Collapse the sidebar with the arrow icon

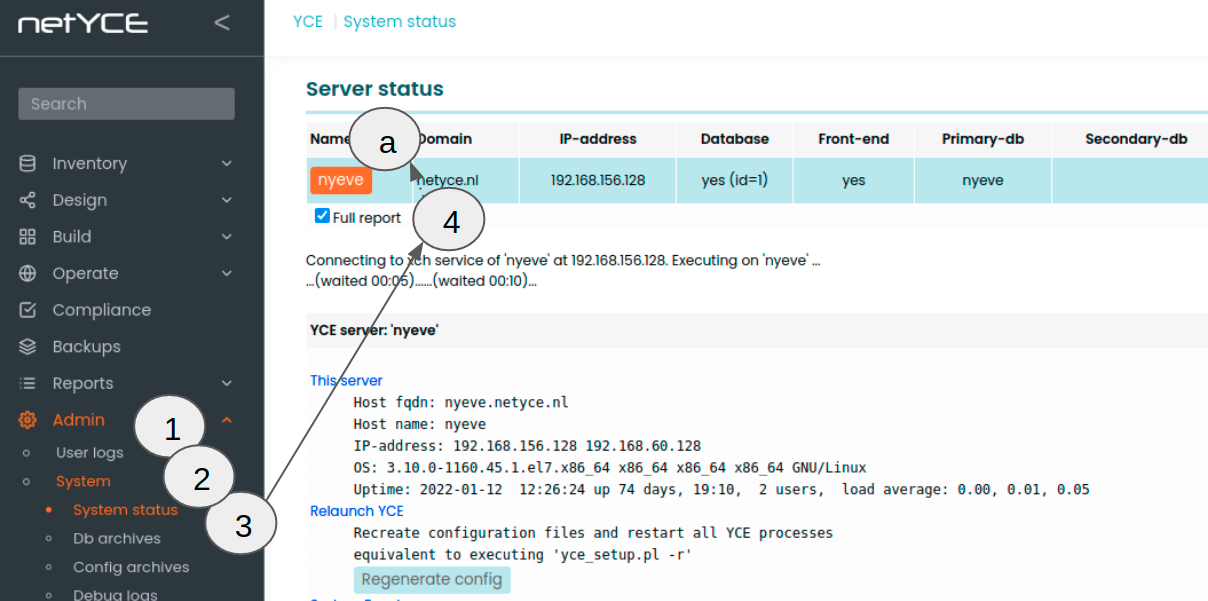[x=222, y=22]
